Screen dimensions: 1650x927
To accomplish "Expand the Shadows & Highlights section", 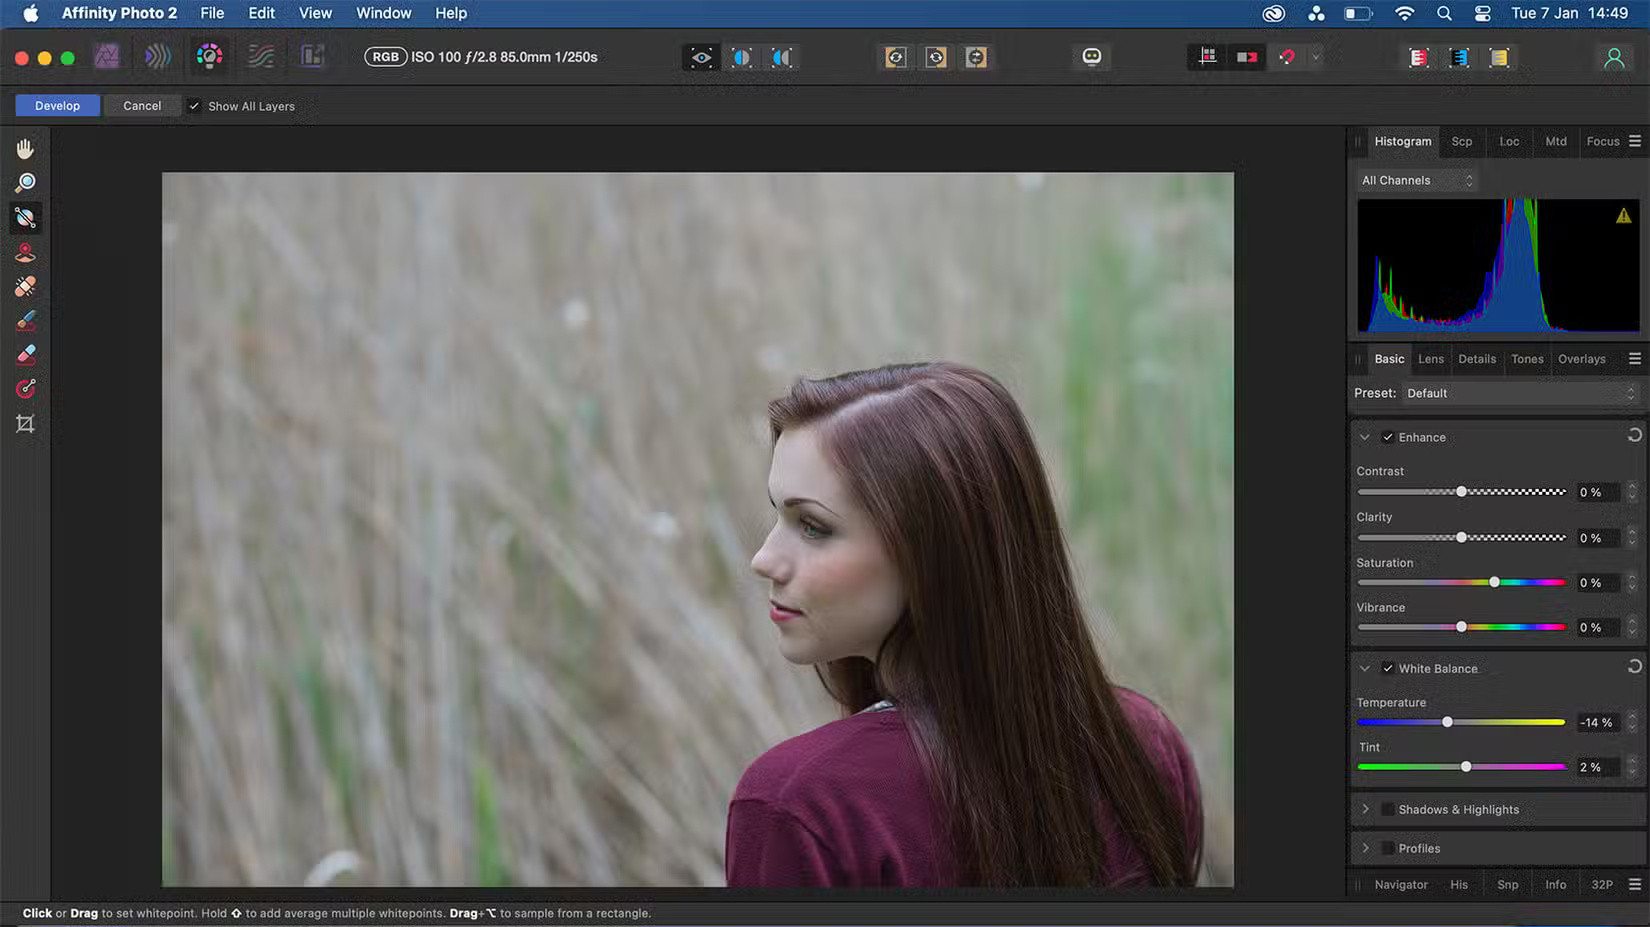I will pyautogui.click(x=1366, y=809).
